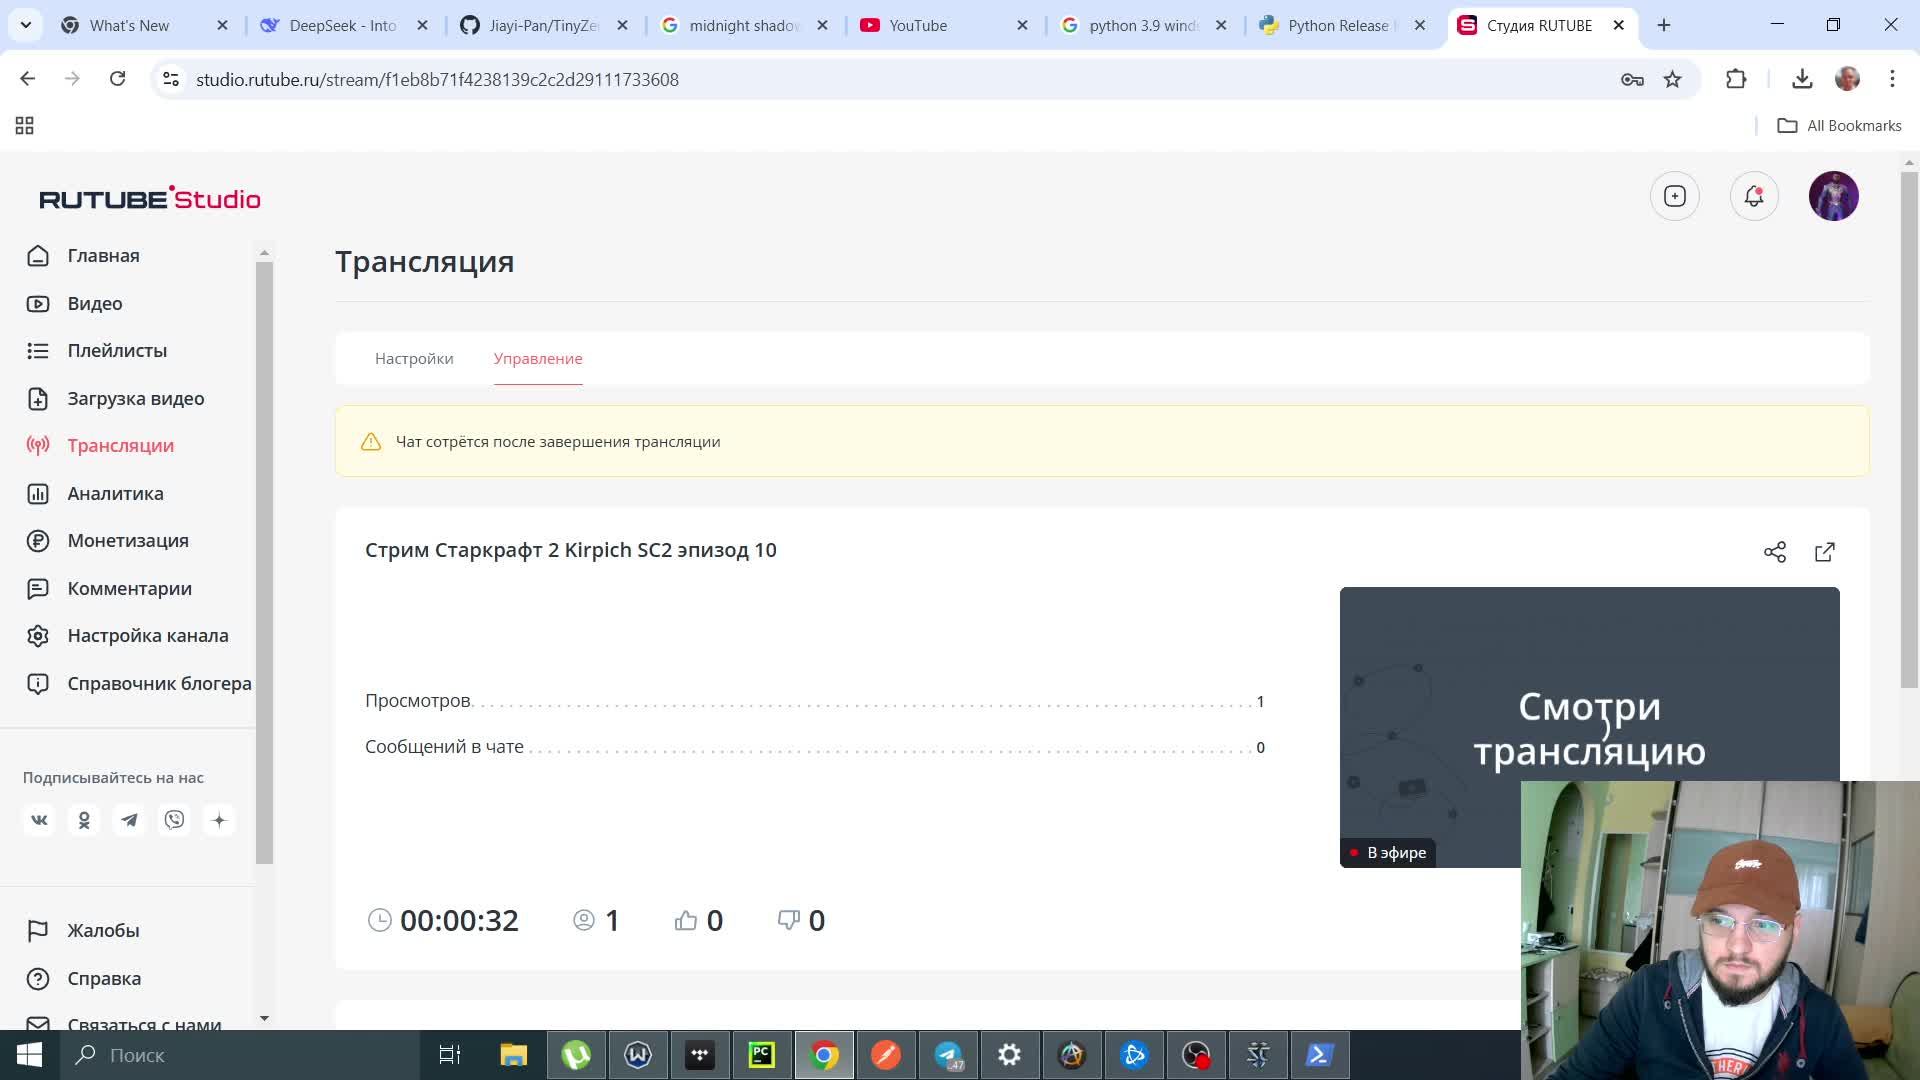Click the share icon for the stream
The width and height of the screenshot is (1920, 1080).
[1775, 551]
